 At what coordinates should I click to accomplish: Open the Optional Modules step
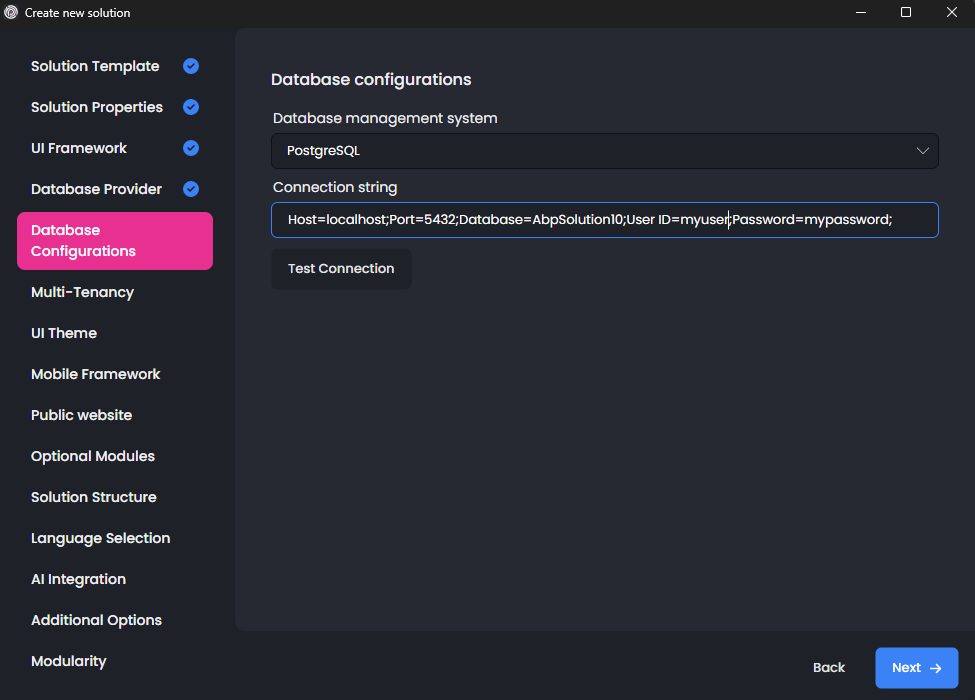[93, 456]
